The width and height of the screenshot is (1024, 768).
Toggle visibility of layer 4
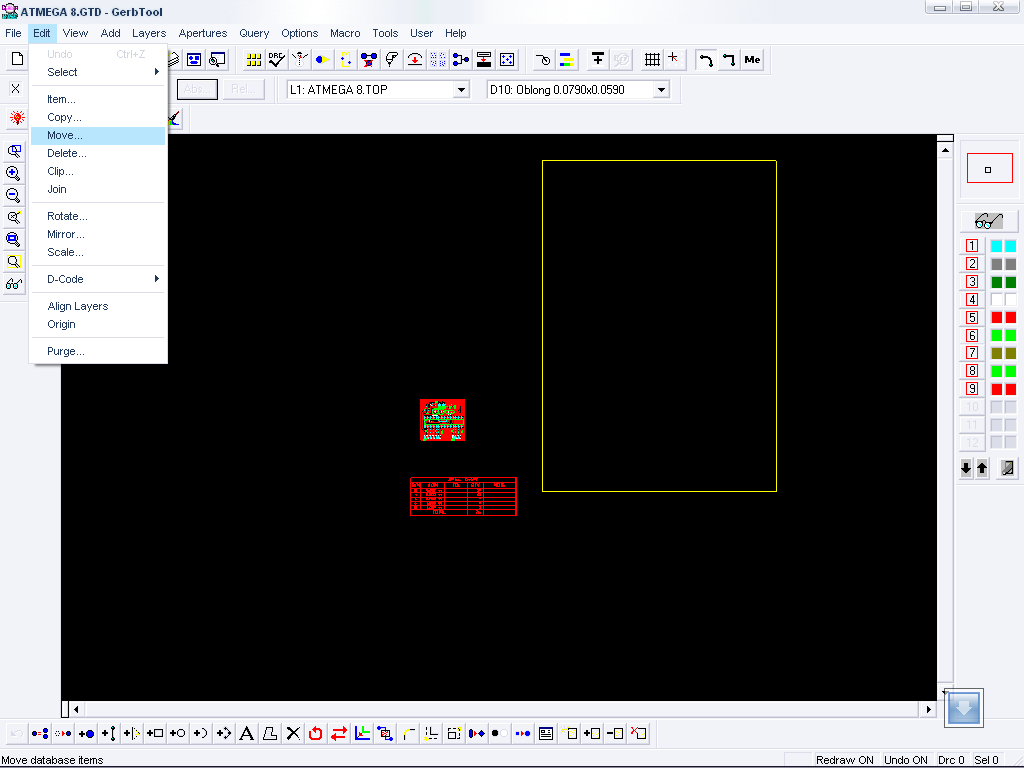[972, 299]
